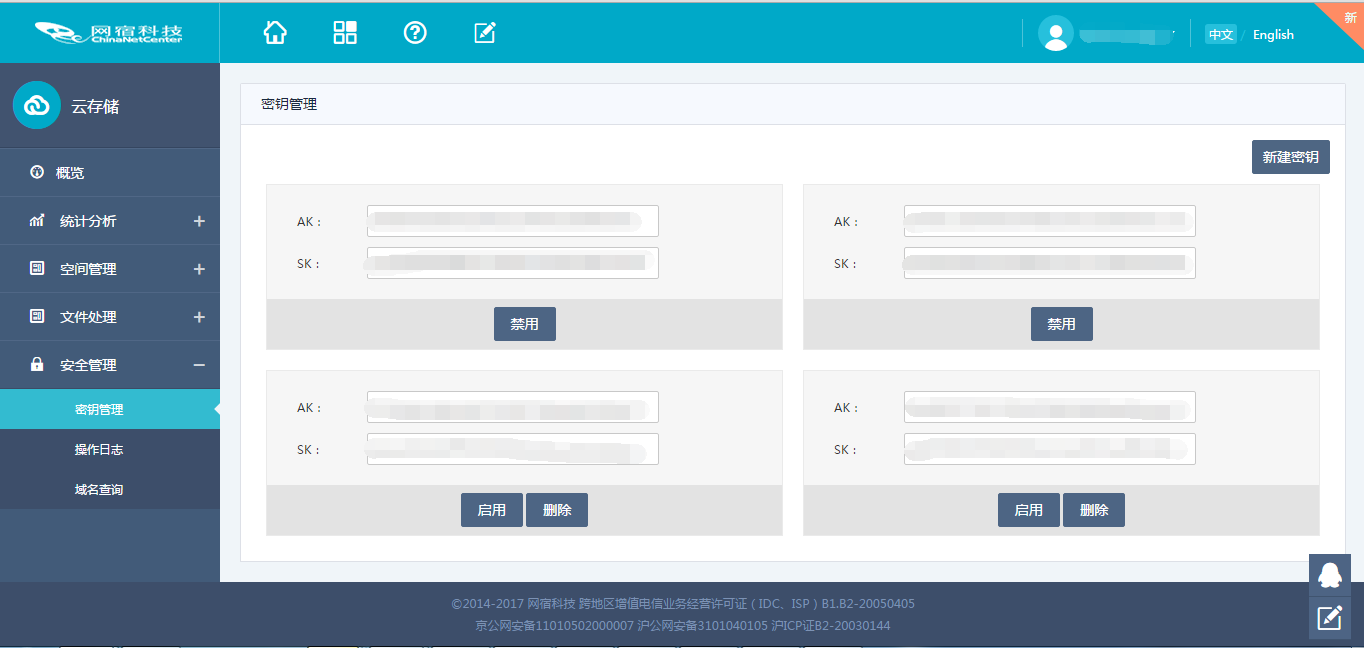This screenshot has height=648, width=1364.
Task: Click 删除 on the bottom-left key card
Action: (x=556, y=510)
